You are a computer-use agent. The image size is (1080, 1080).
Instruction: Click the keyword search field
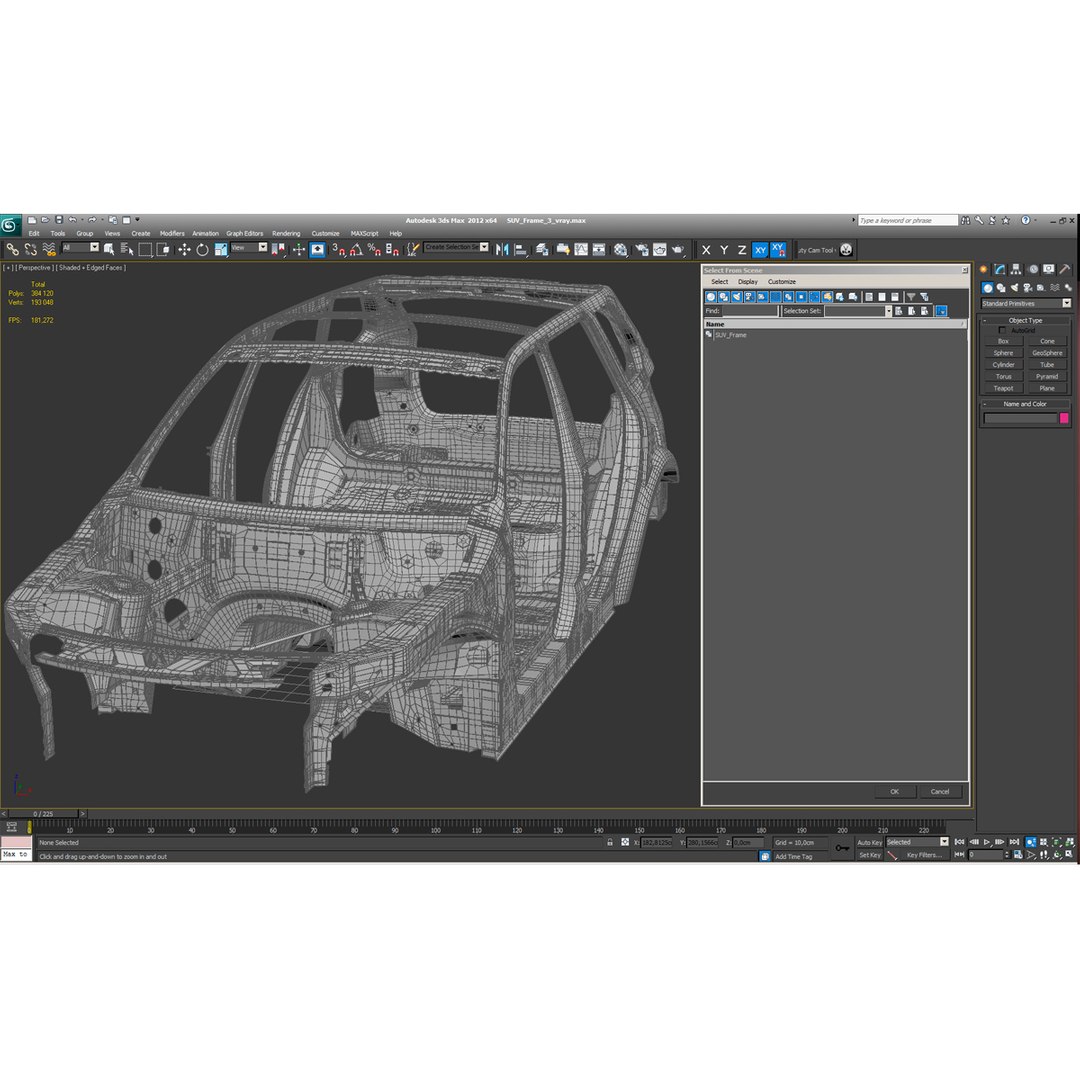click(x=907, y=220)
